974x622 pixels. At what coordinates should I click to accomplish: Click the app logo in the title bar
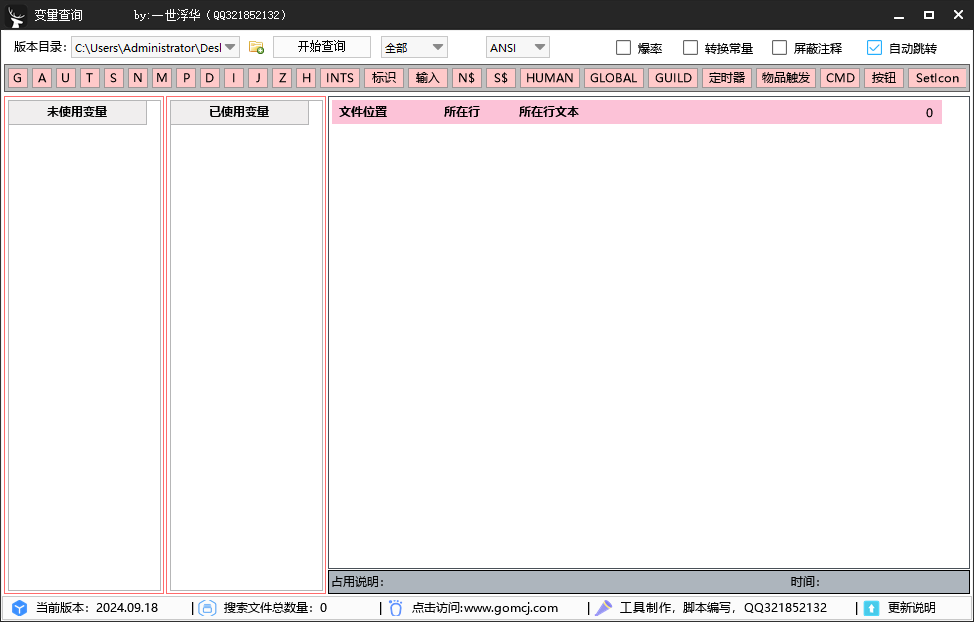pos(16,15)
